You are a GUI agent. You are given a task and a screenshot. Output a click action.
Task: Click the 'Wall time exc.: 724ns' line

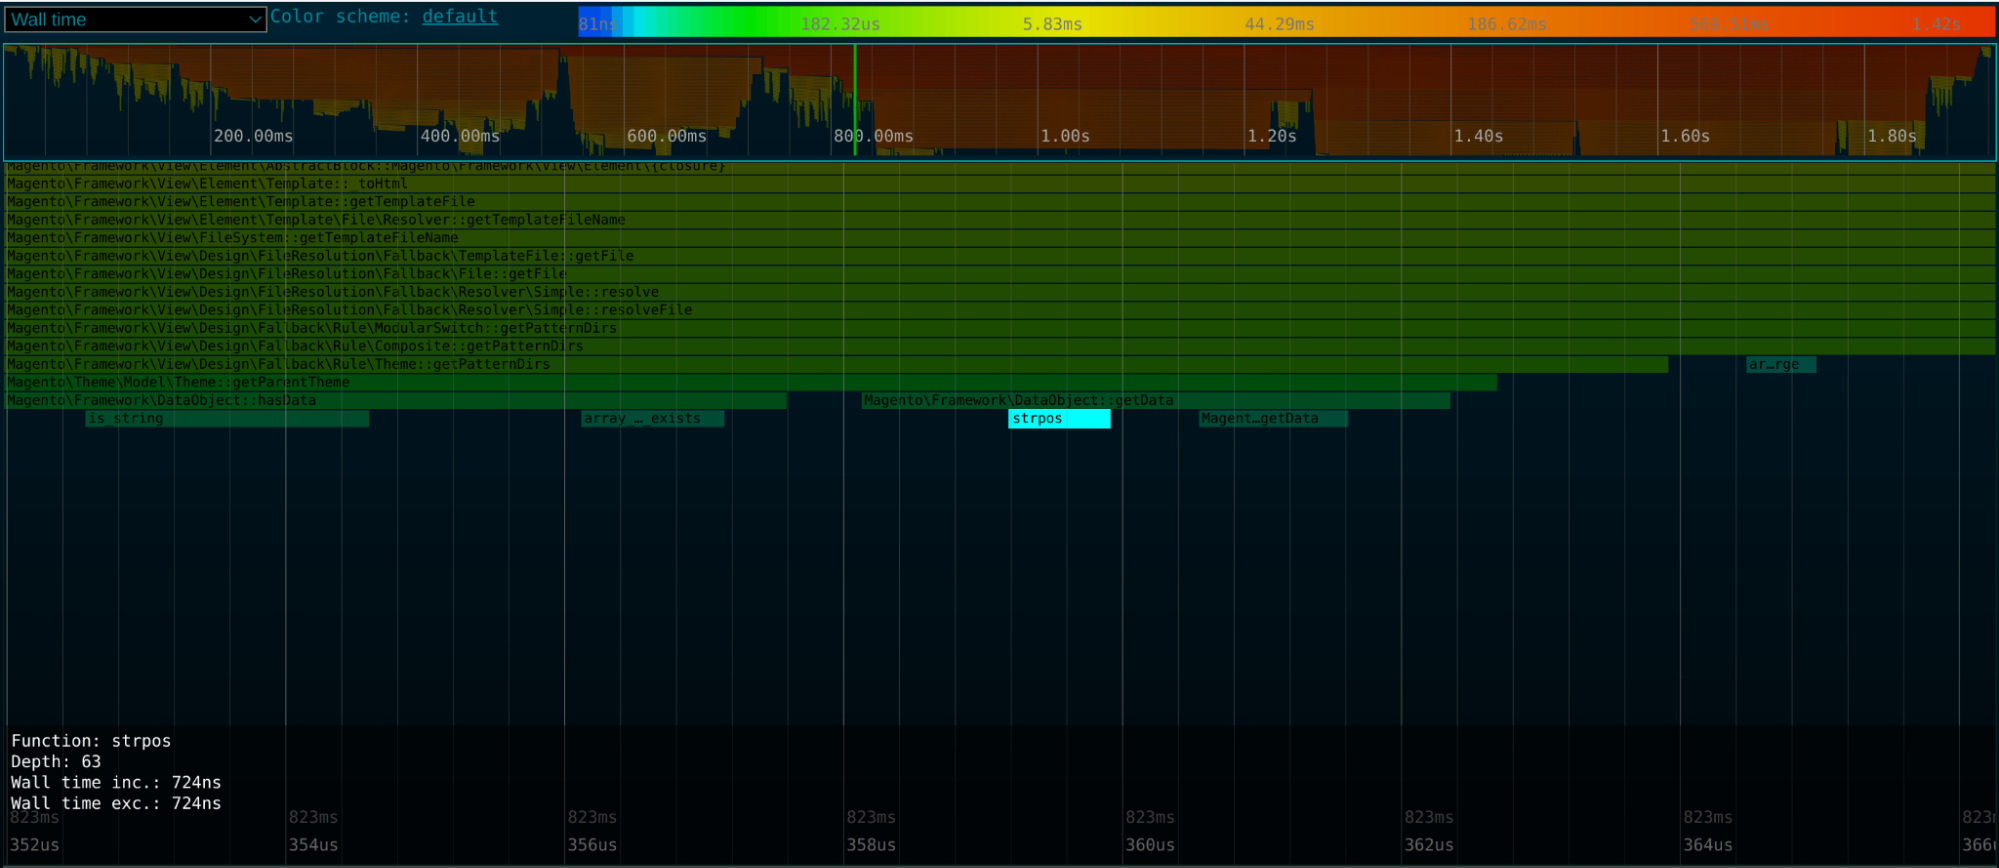coord(116,804)
